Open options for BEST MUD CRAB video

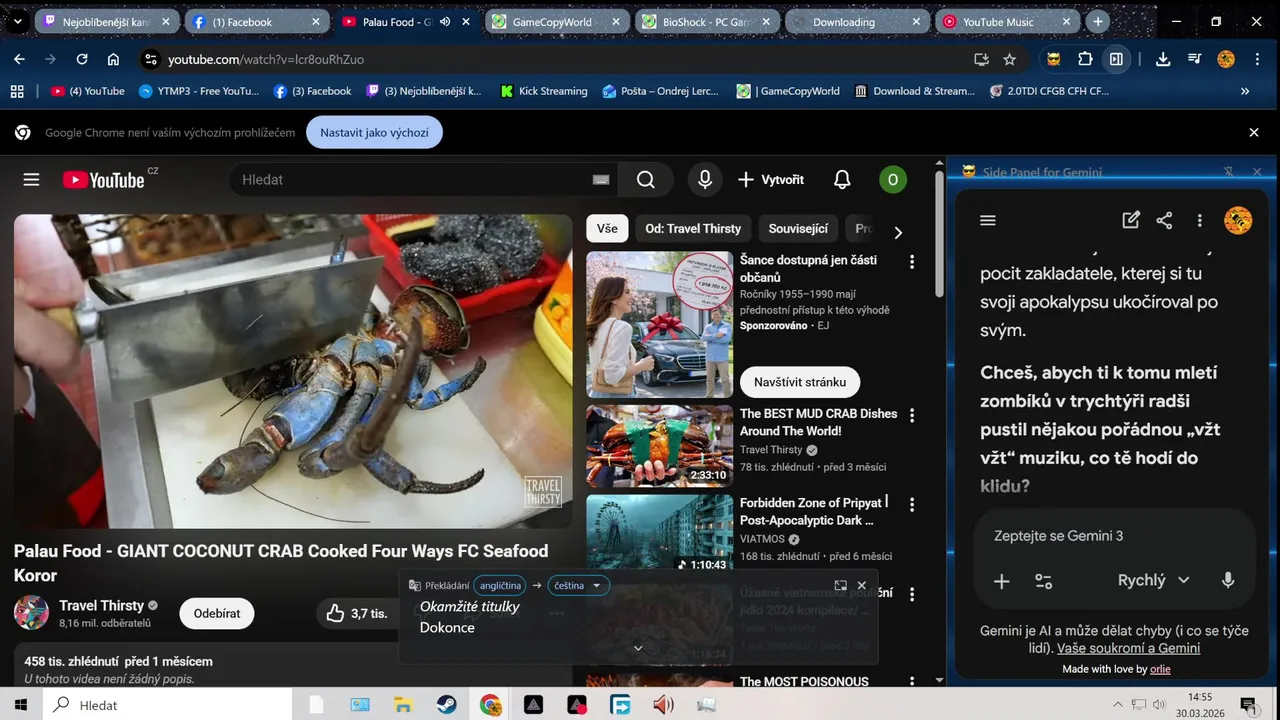(911, 415)
